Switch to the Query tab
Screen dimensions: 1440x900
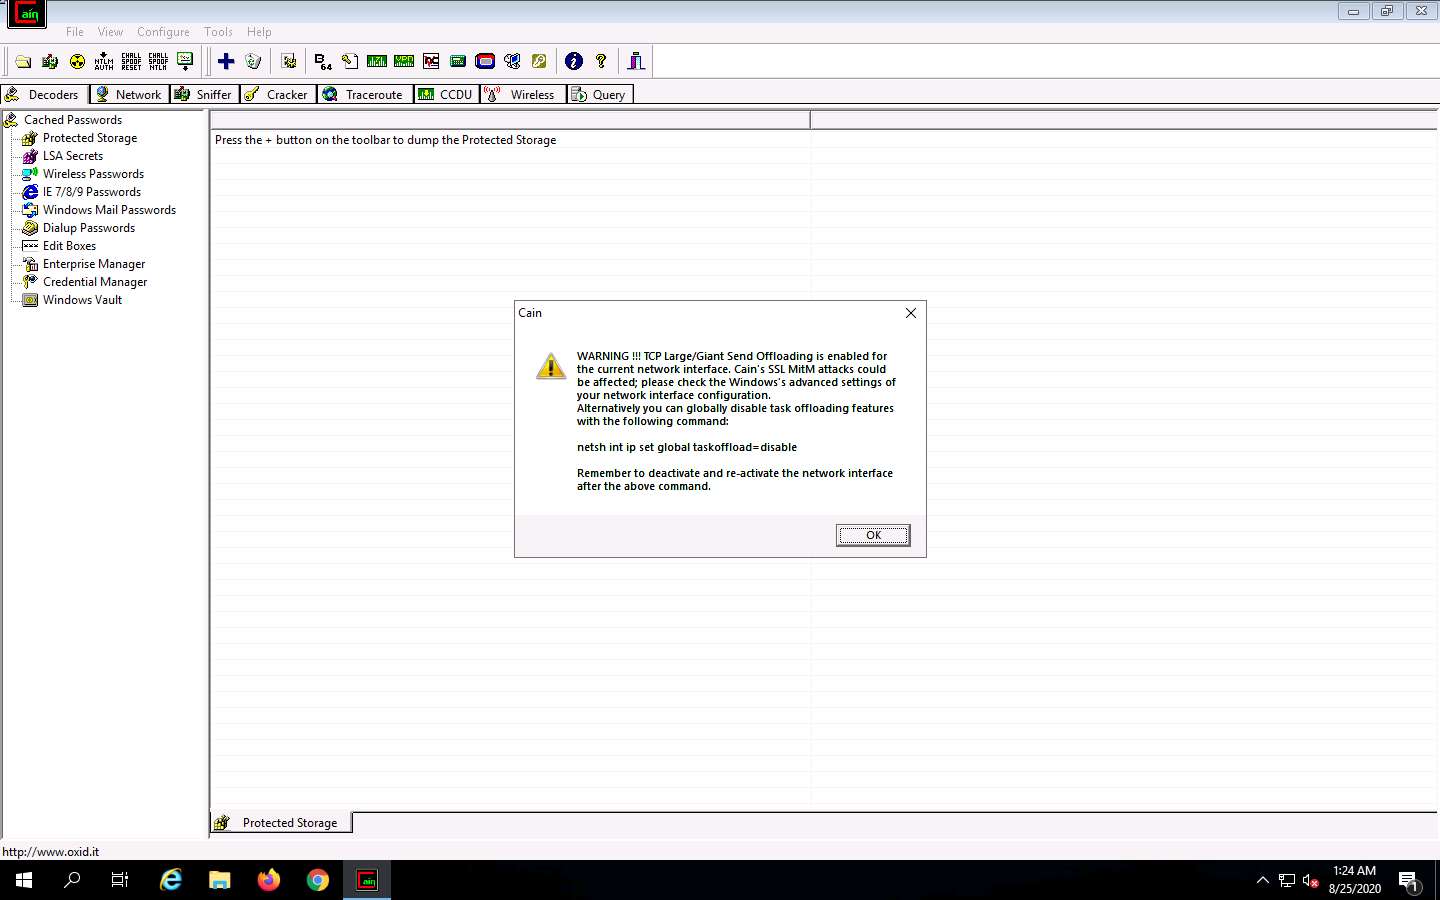click(600, 94)
